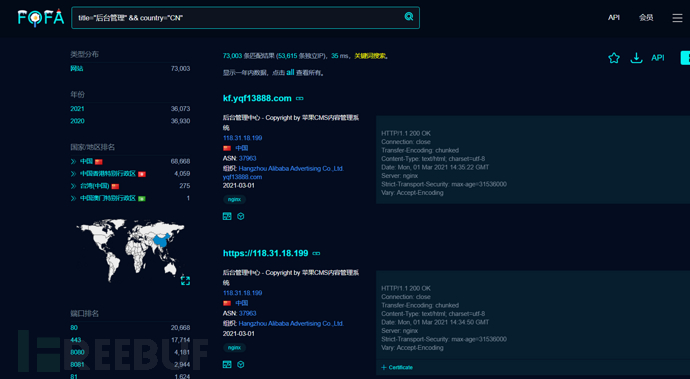Open the hamburger menu icon
The height and width of the screenshot is (379, 690).
pos(677,18)
